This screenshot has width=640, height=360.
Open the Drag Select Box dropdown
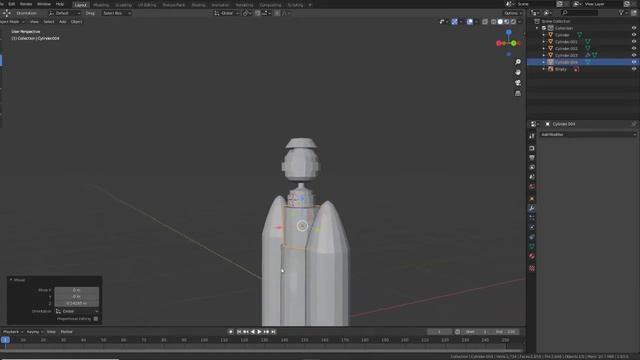tap(116, 13)
